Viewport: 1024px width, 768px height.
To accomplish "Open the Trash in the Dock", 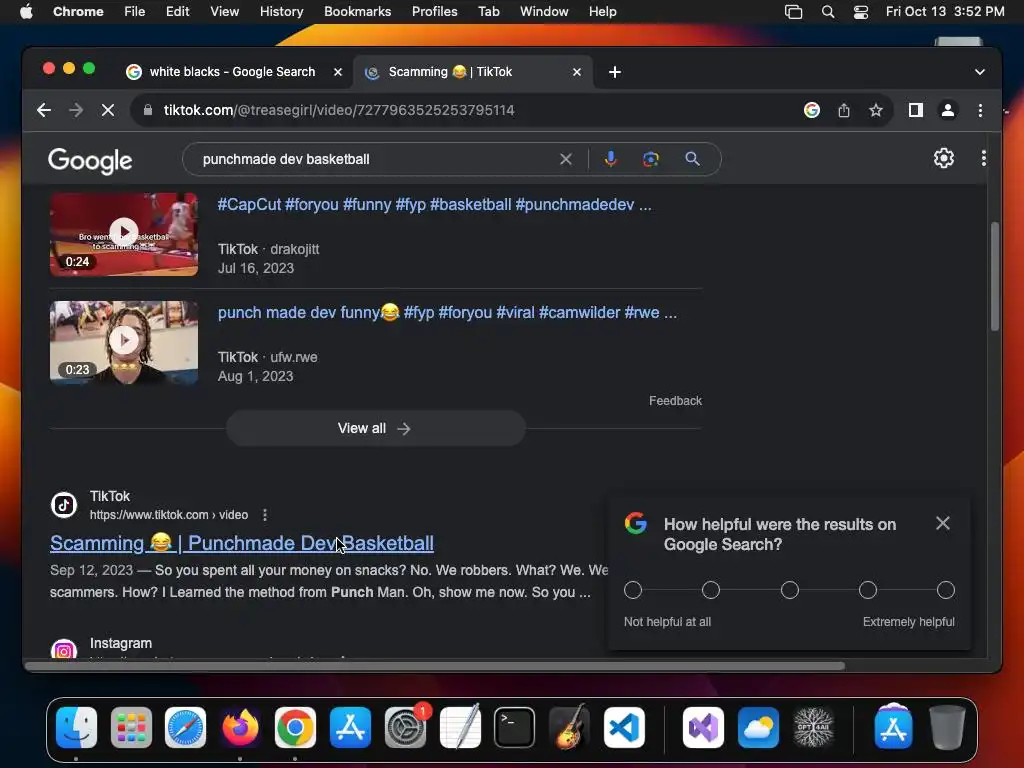I will [x=947, y=727].
